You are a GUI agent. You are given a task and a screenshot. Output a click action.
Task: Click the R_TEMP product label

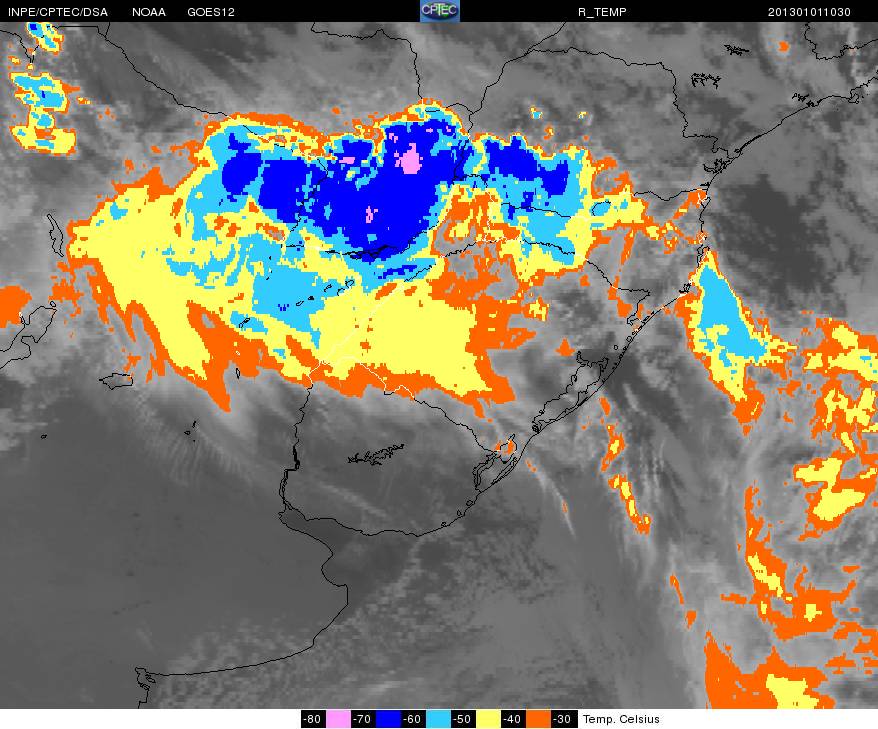pos(602,12)
